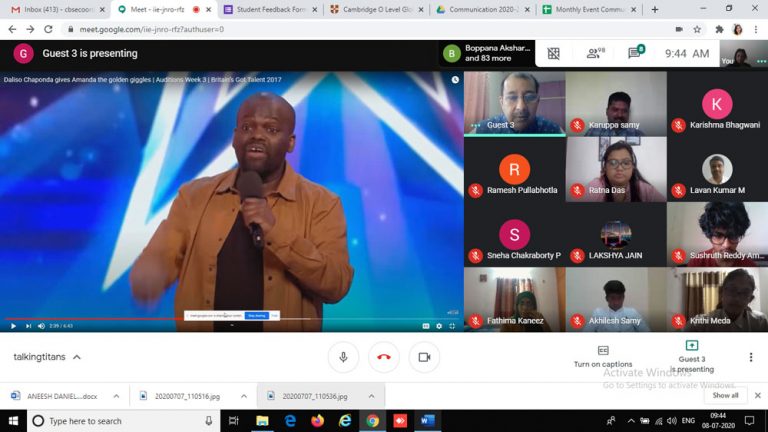The height and width of the screenshot is (432, 768).
Task: Open video player settings gear
Action: pos(439,326)
